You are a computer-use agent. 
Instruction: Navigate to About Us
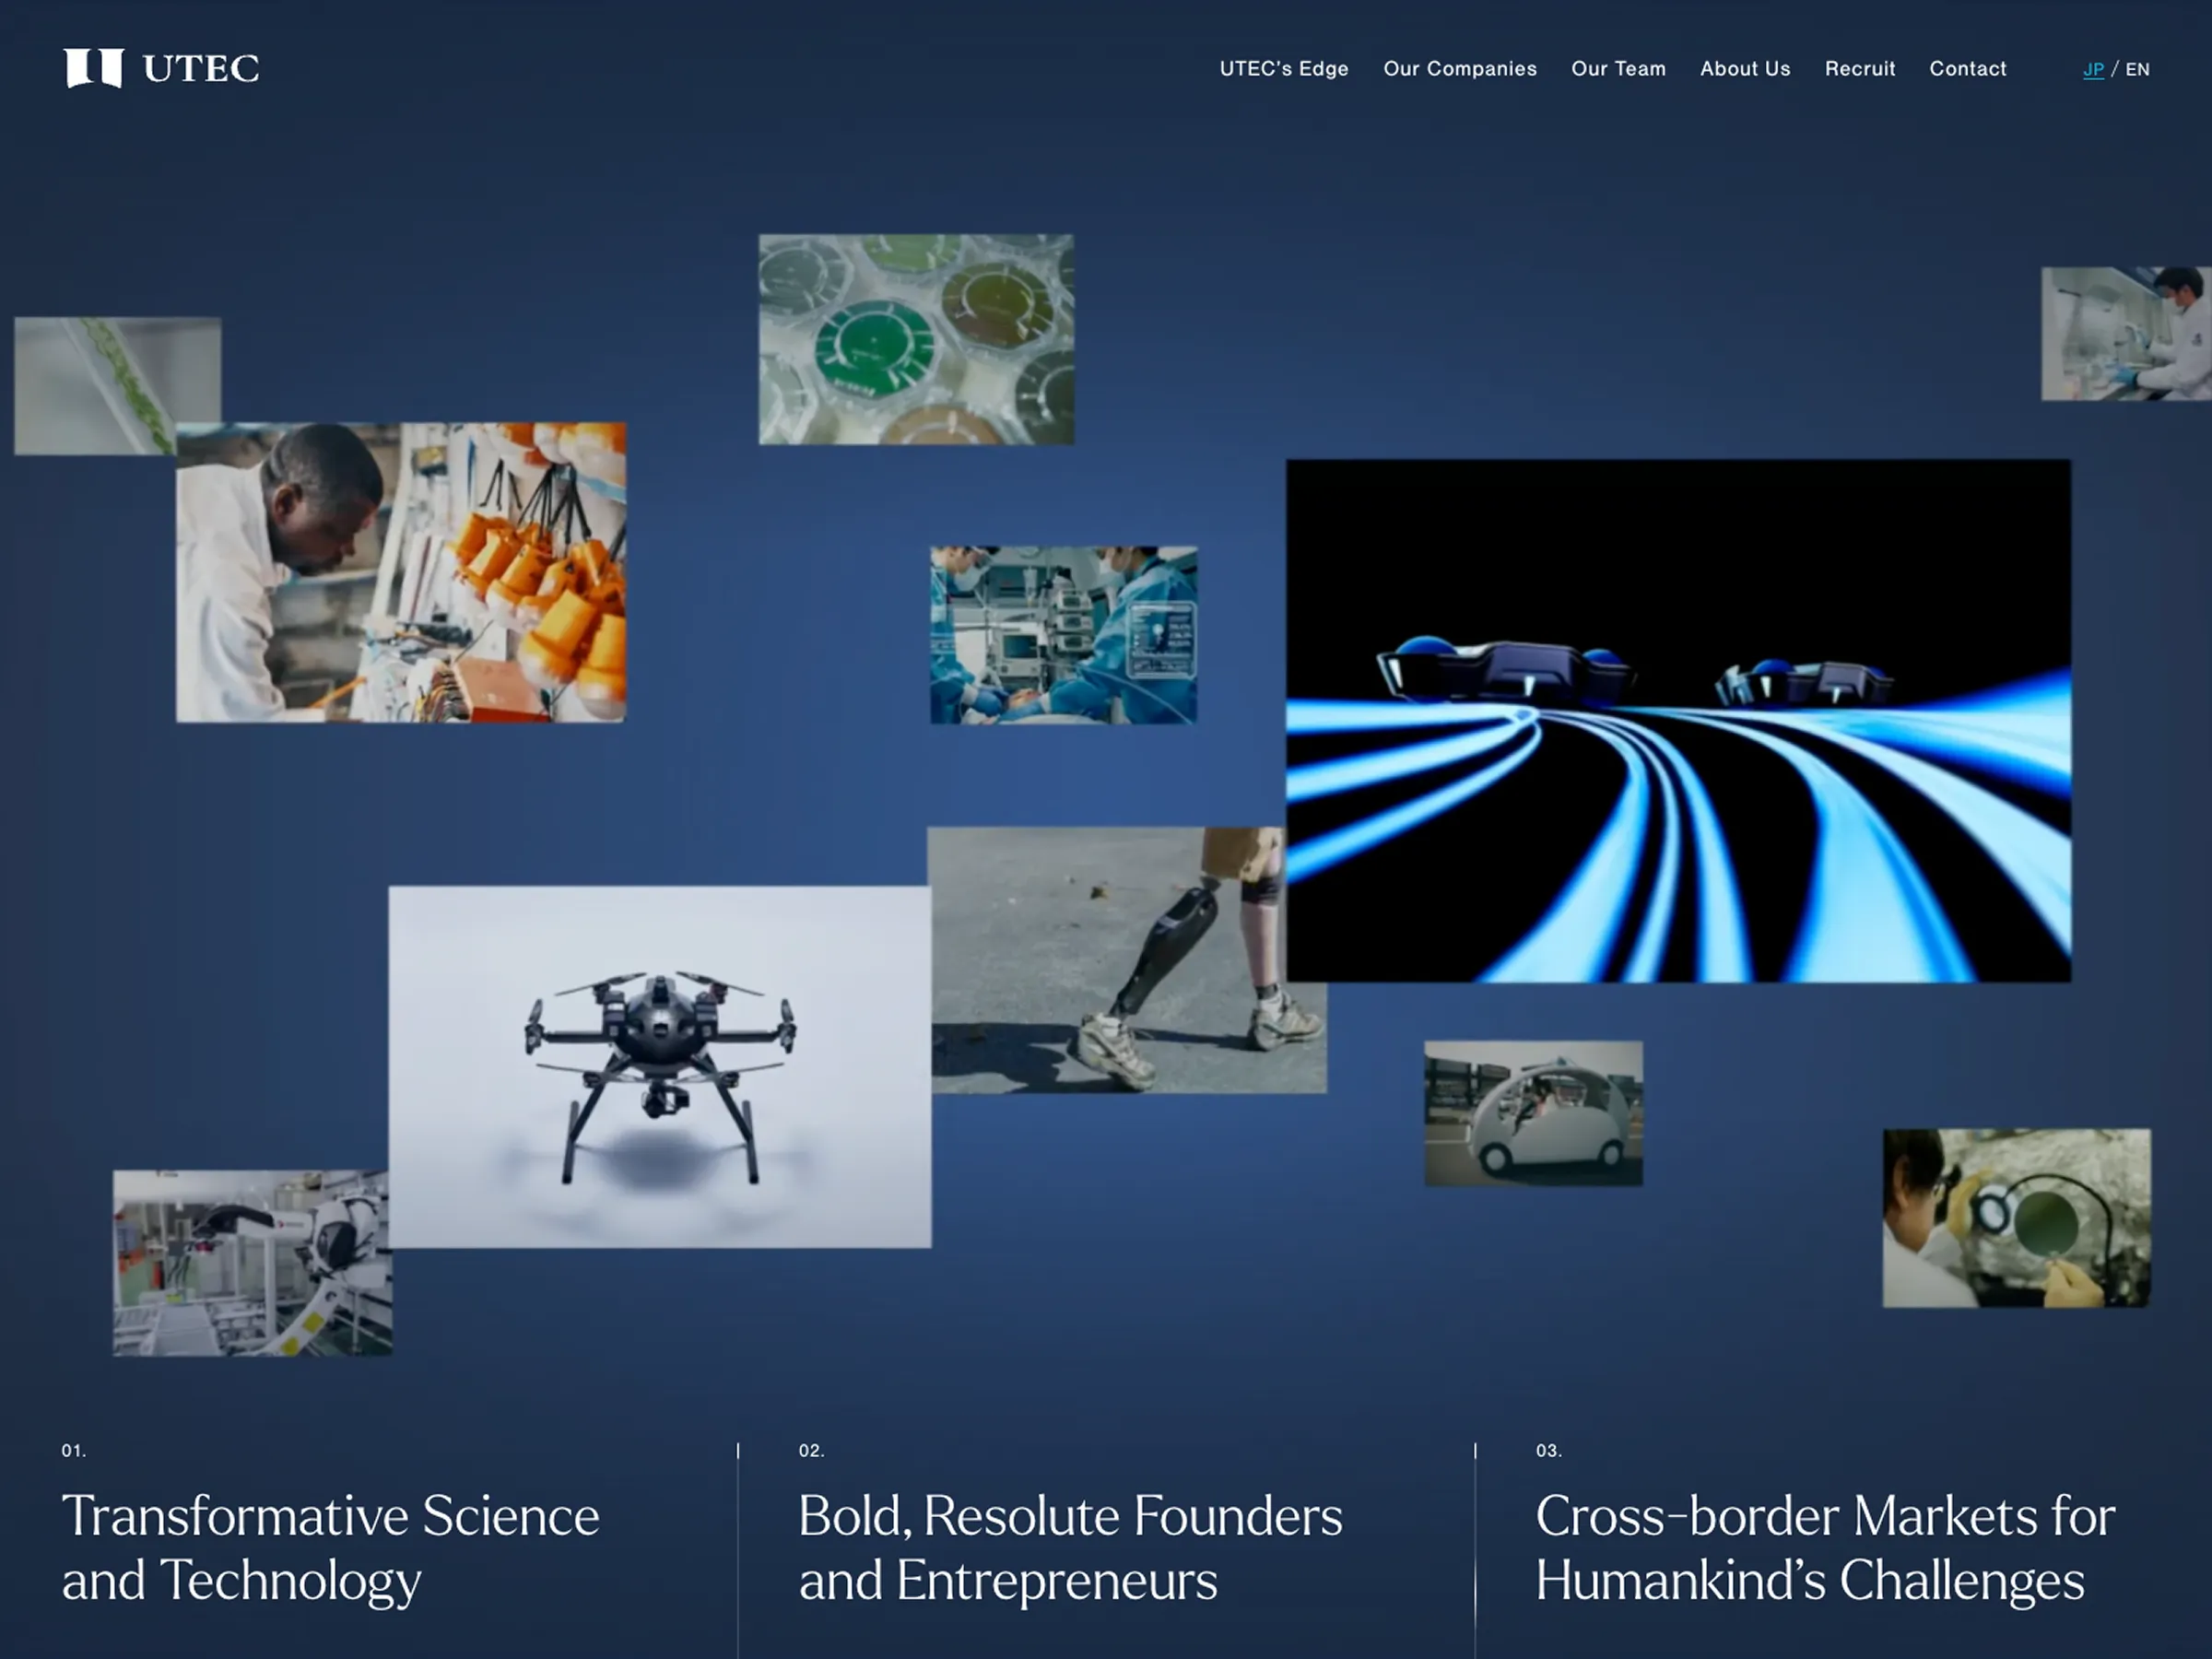[x=1744, y=69]
